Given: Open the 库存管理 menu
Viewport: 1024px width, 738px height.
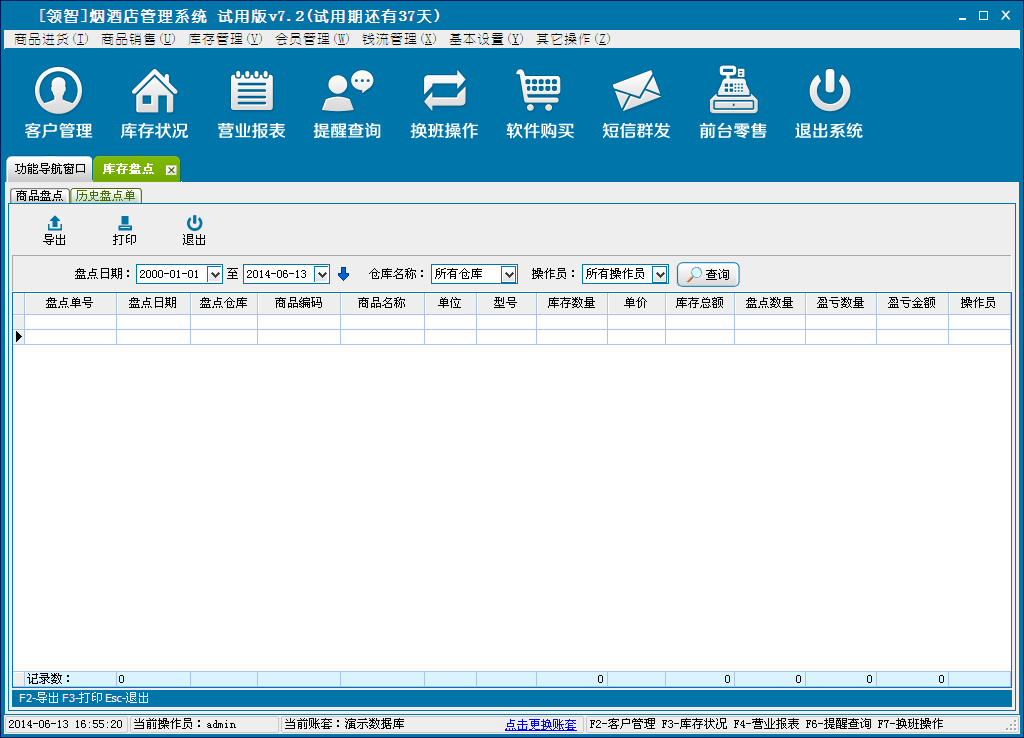Looking at the screenshot, I should click(x=225, y=39).
